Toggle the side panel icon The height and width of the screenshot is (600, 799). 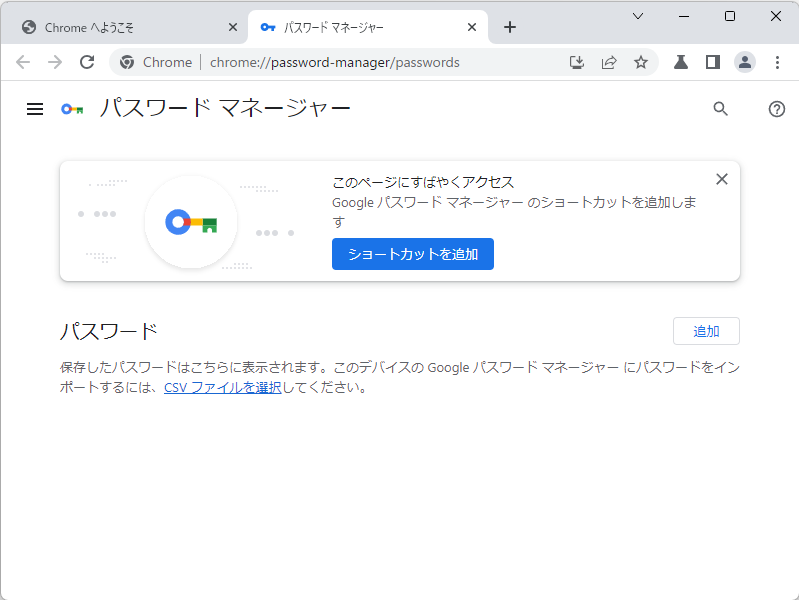pos(713,62)
